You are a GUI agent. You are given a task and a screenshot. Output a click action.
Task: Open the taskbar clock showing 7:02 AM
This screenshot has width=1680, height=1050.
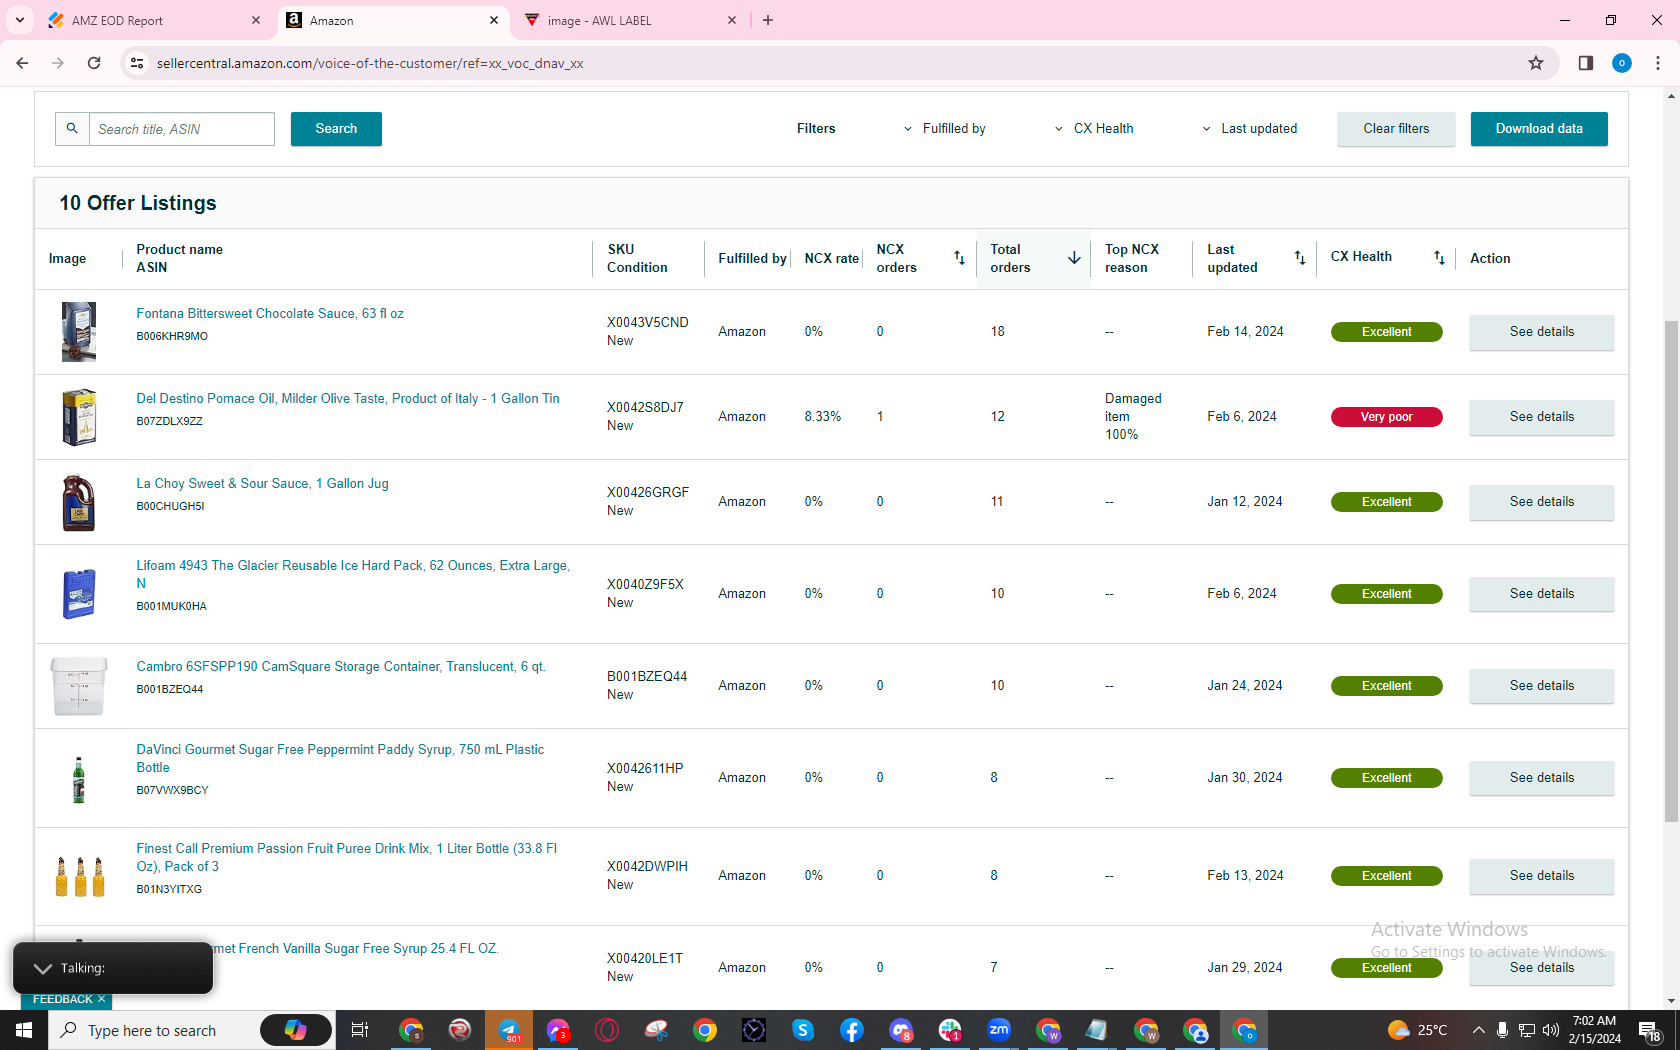pyautogui.click(x=1594, y=1030)
